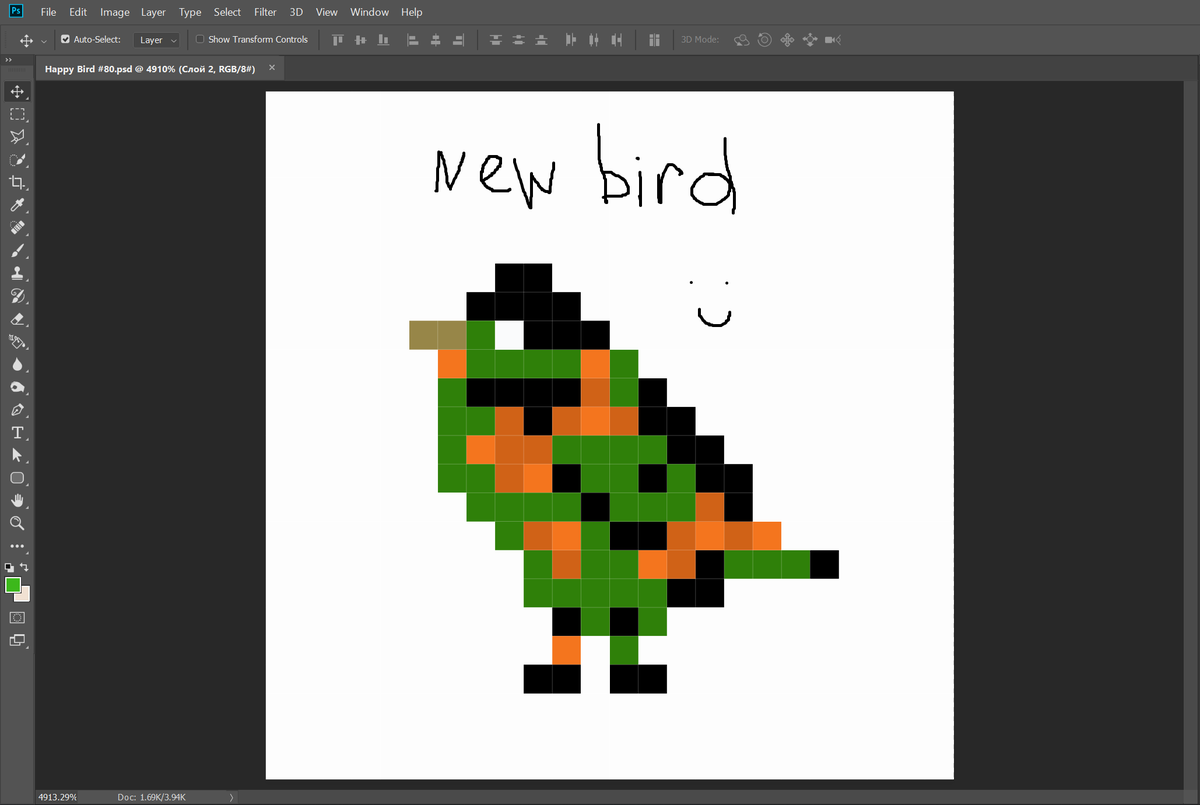This screenshot has height=805, width=1200.
Task: Select the Horizontal Type tool
Action: (x=17, y=433)
